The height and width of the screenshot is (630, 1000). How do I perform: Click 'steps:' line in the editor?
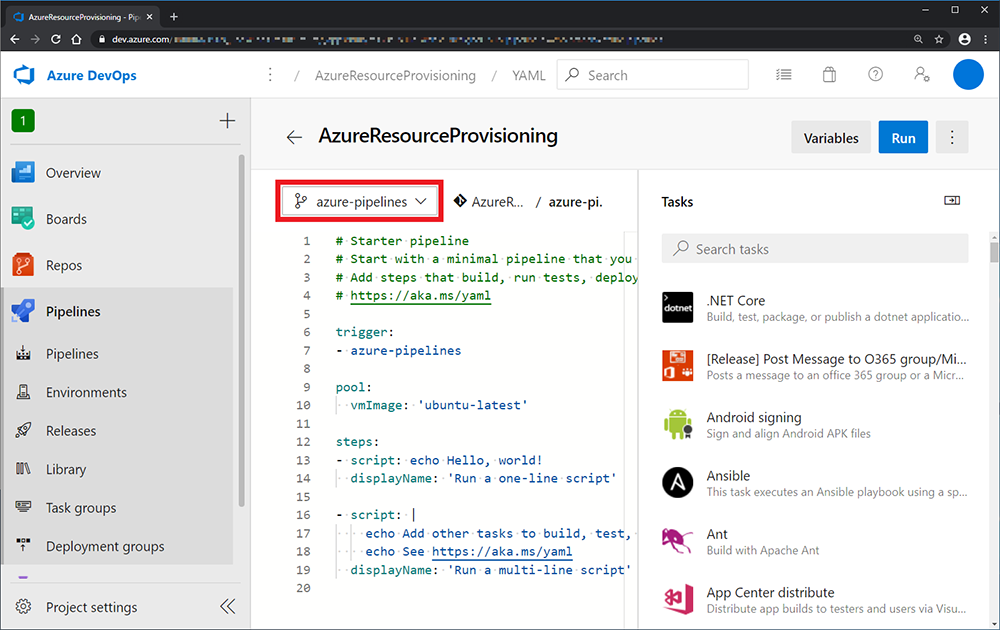(x=357, y=442)
